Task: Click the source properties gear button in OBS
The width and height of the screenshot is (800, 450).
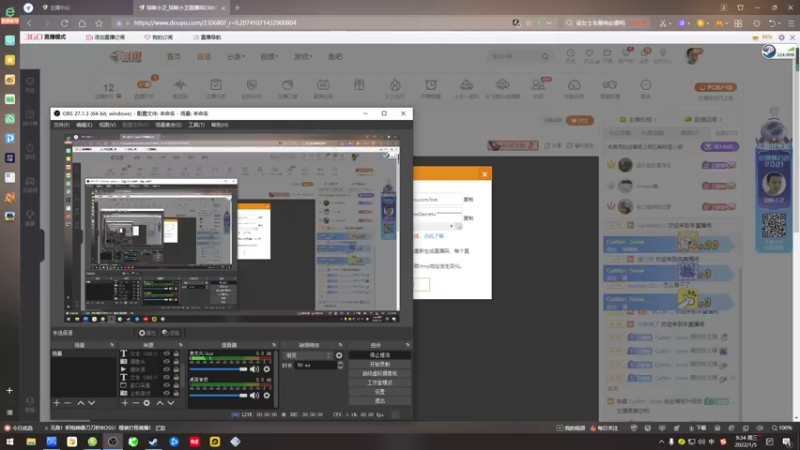Action: point(147,333)
